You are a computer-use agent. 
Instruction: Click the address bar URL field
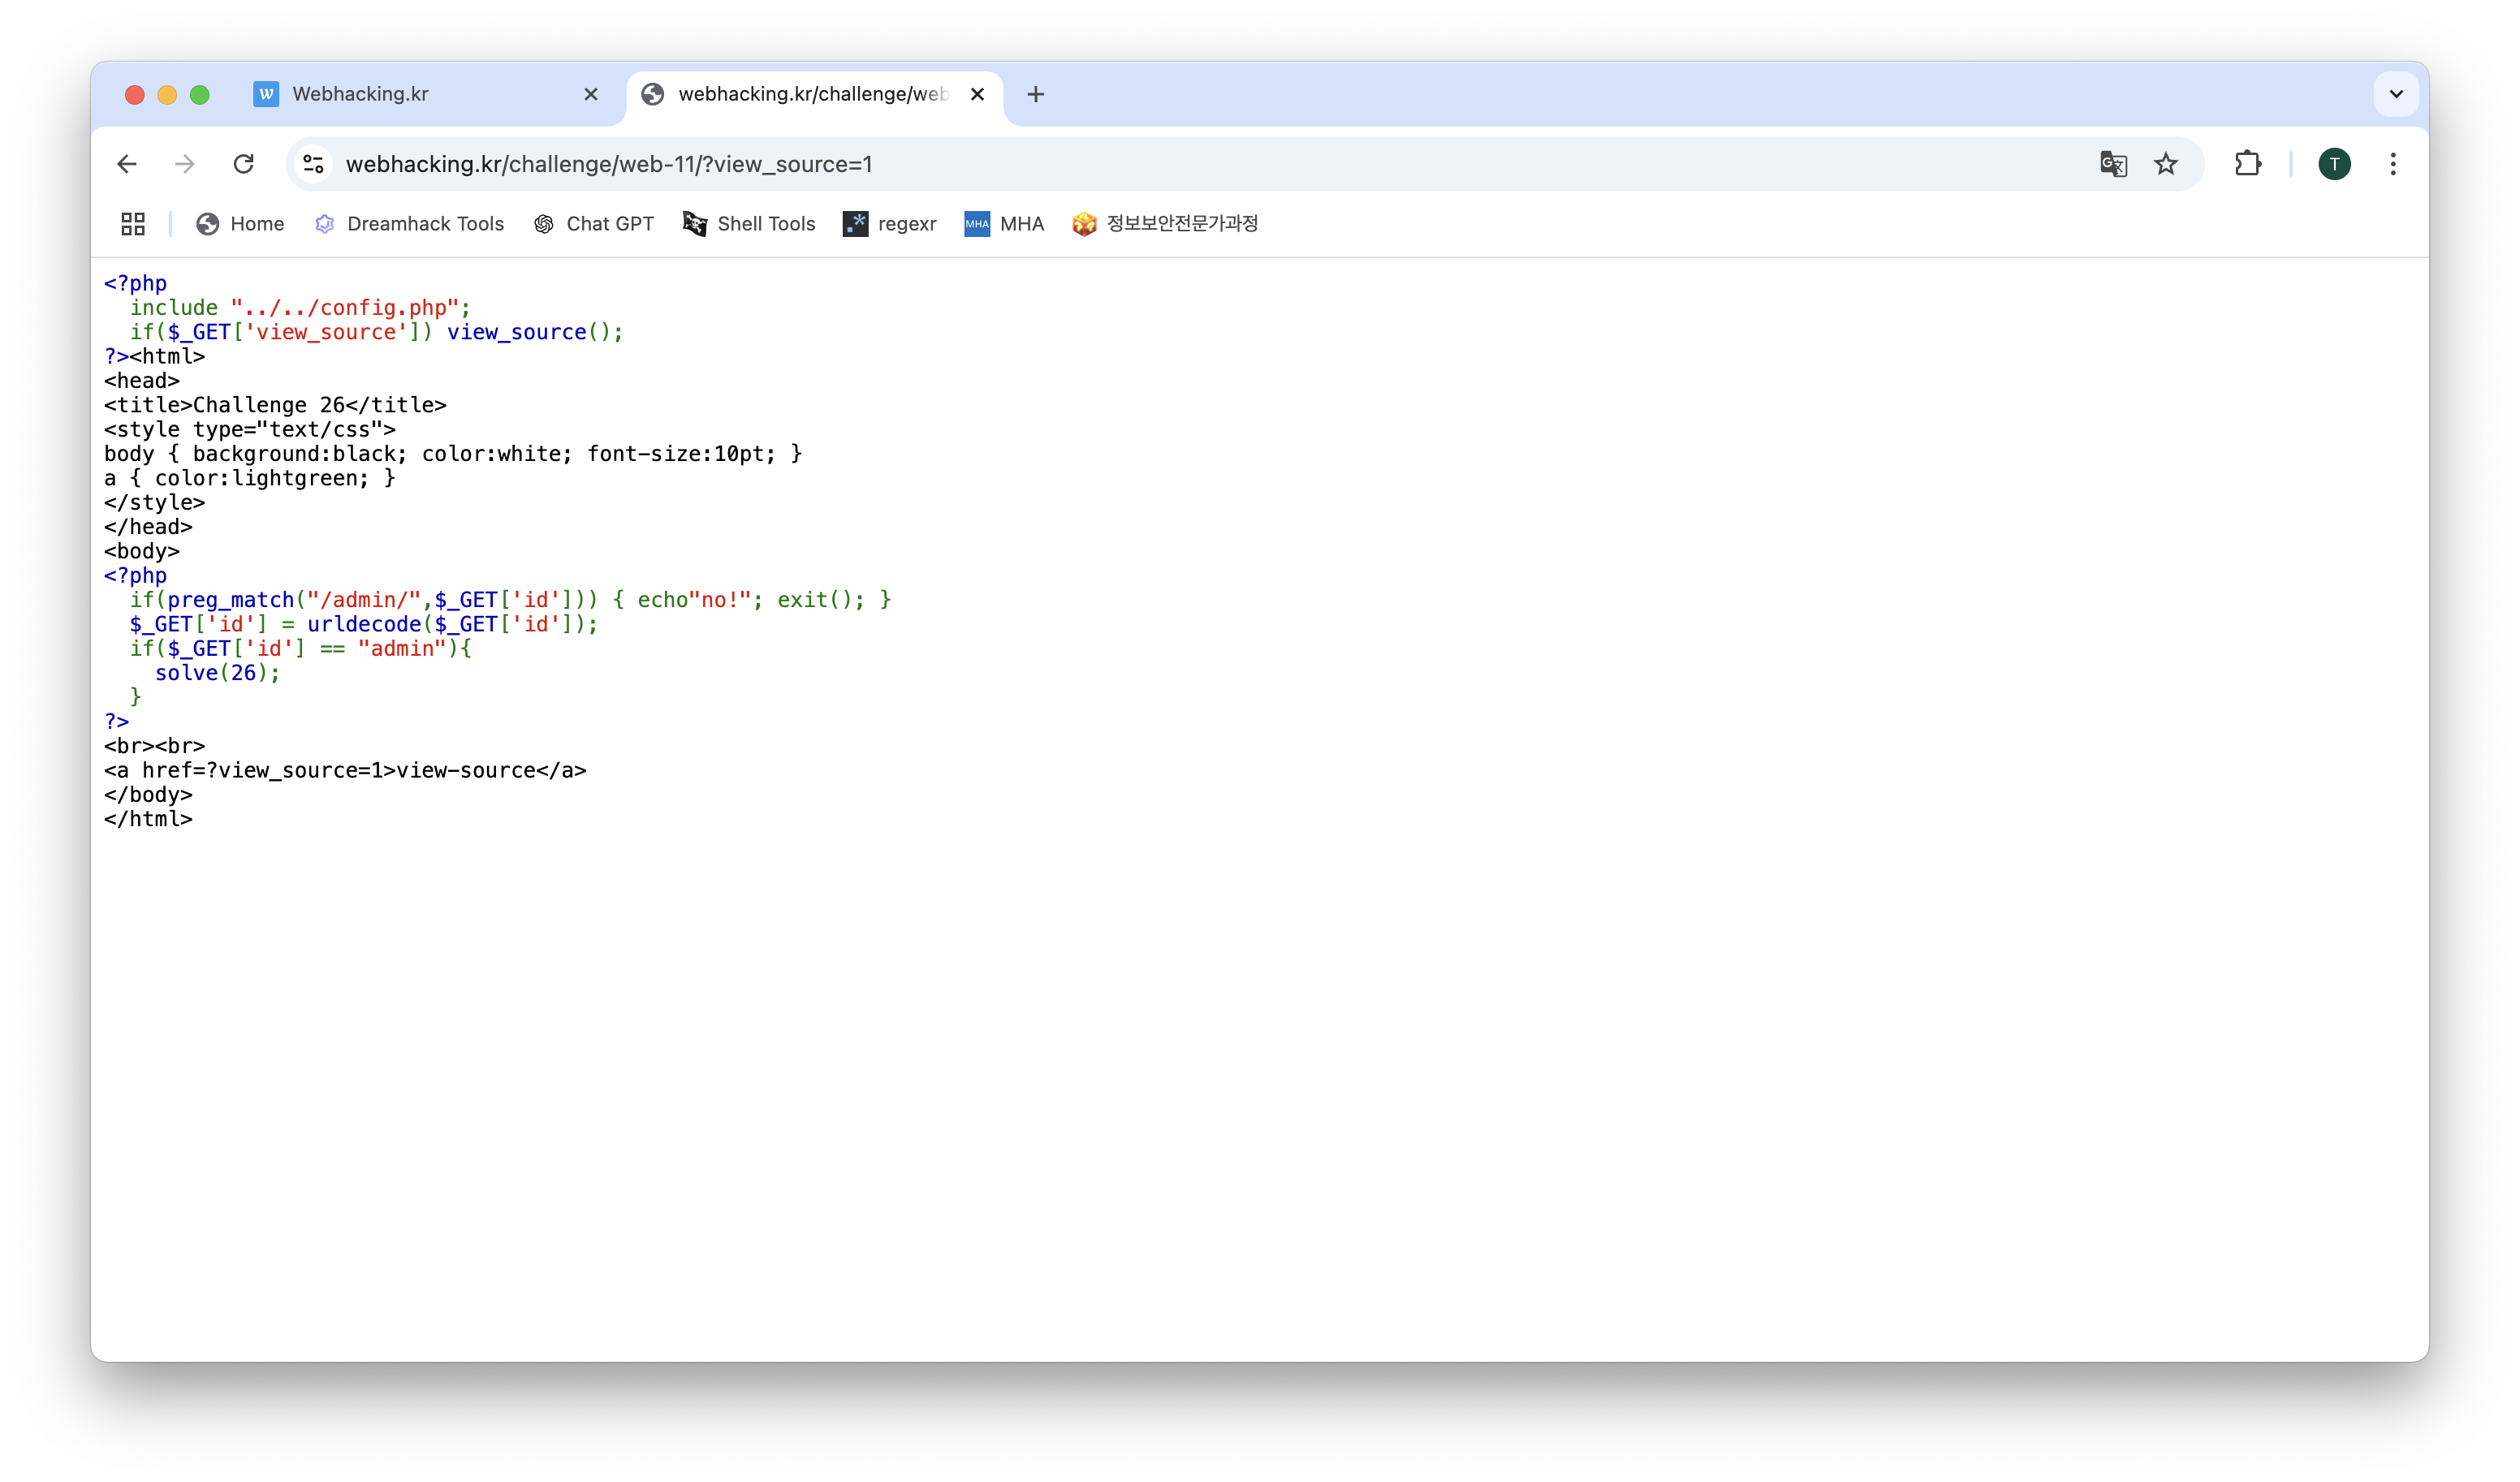(x=1200, y=164)
